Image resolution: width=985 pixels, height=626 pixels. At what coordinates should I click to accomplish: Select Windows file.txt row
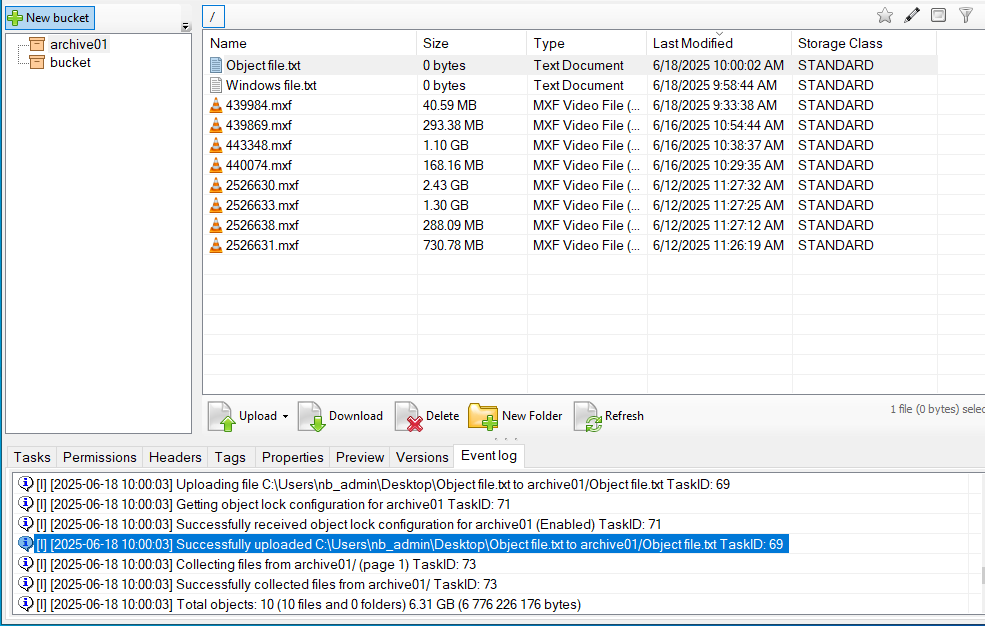(570, 85)
